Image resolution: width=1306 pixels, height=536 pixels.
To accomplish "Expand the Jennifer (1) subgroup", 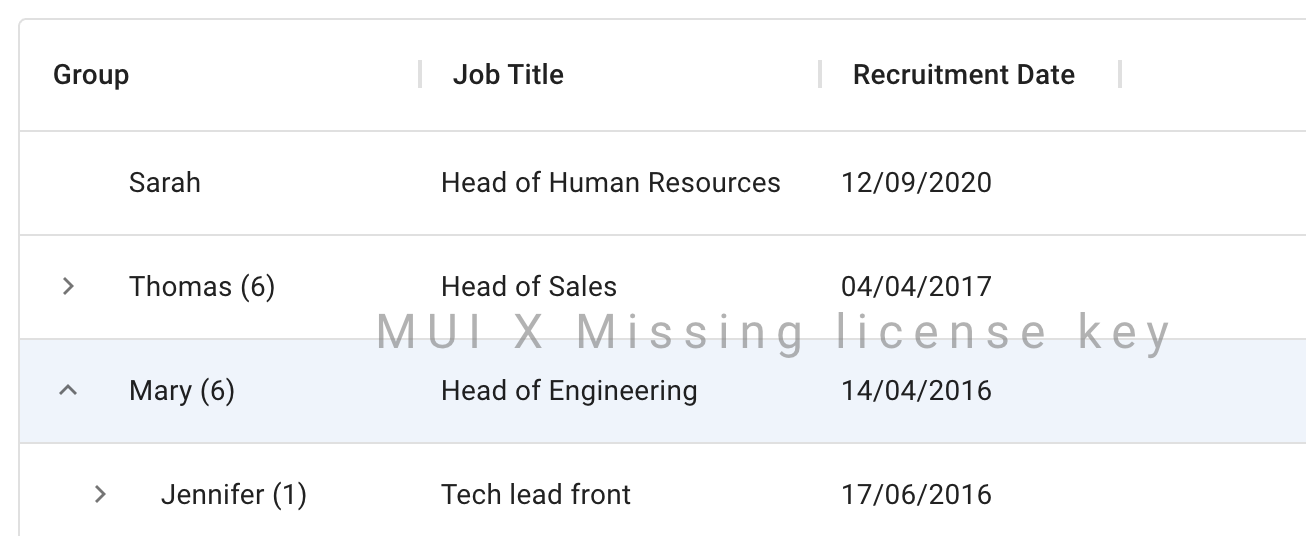I will click(100, 494).
